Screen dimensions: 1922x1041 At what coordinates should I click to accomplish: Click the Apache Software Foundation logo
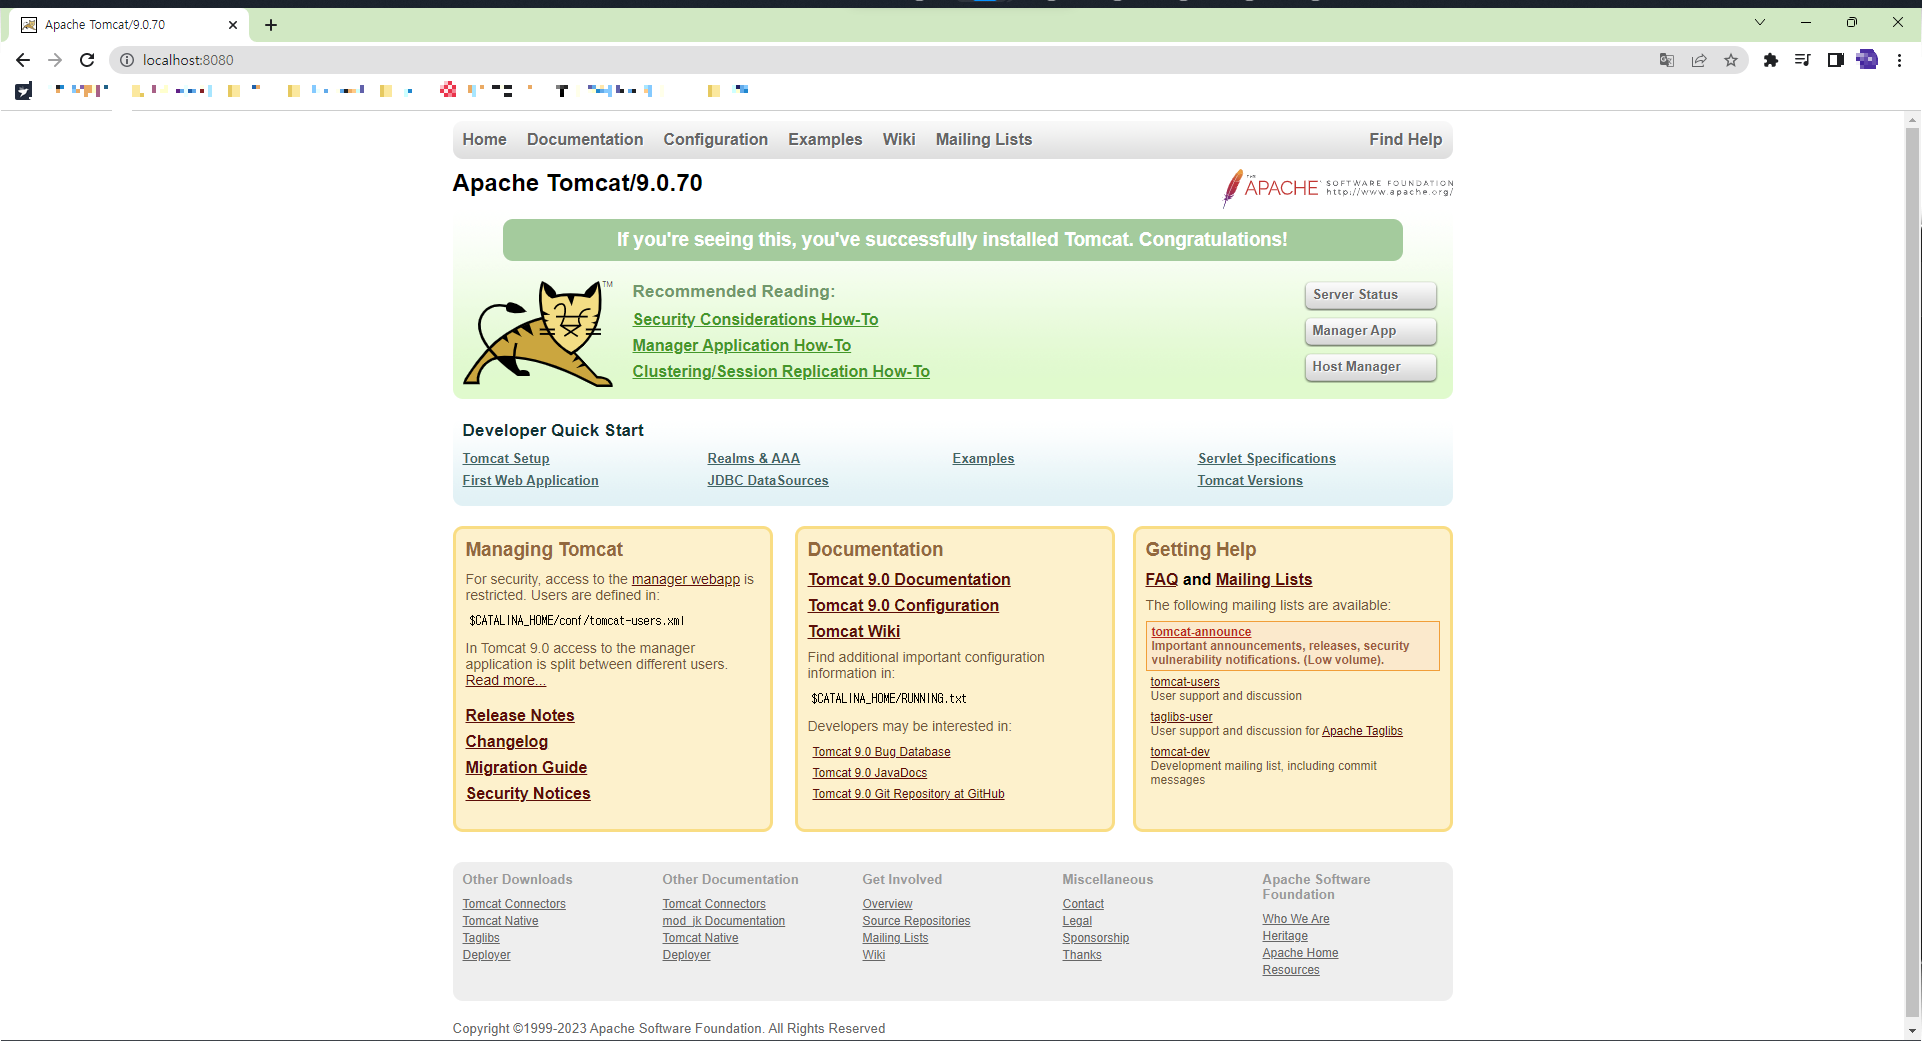click(x=1337, y=187)
